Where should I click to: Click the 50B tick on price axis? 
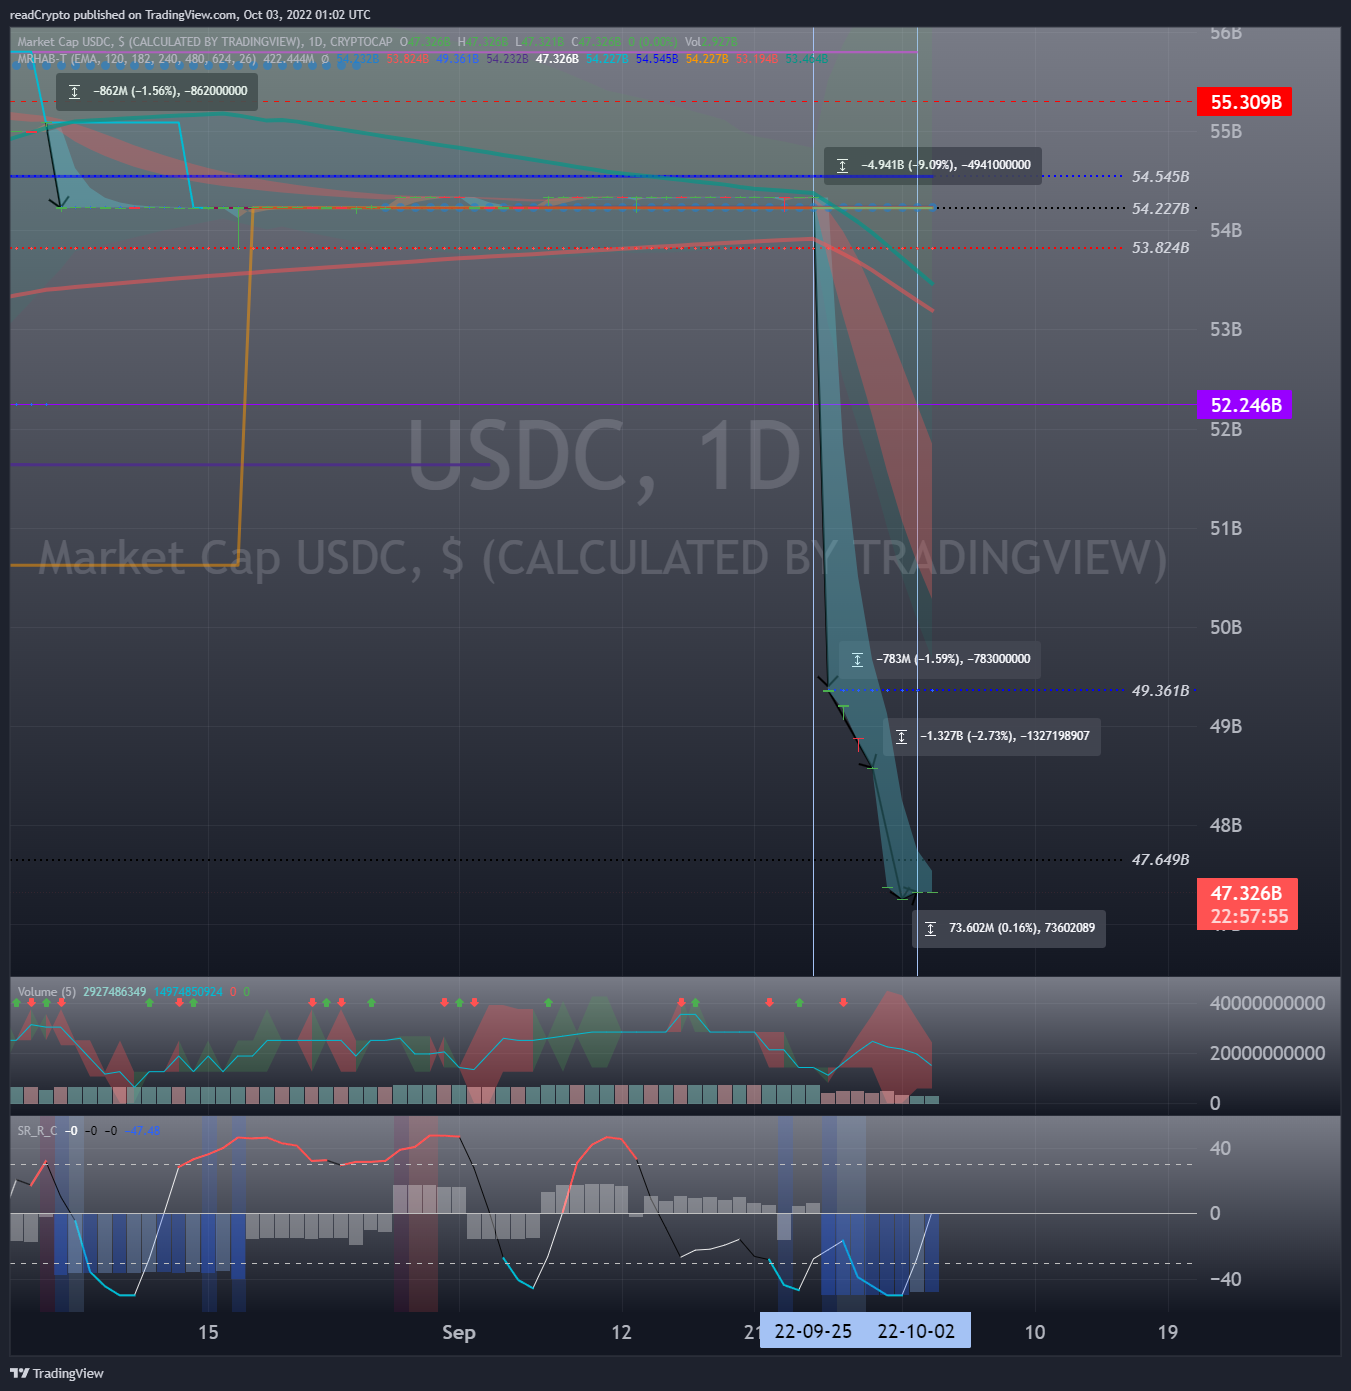point(1225,627)
